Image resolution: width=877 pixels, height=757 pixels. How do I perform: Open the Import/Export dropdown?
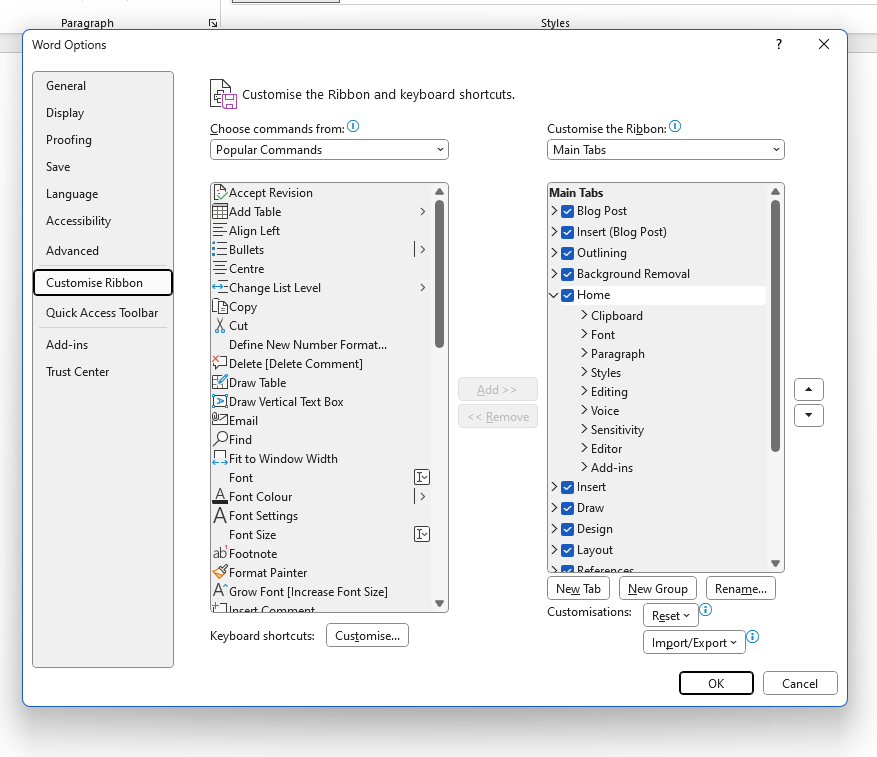click(x=694, y=642)
